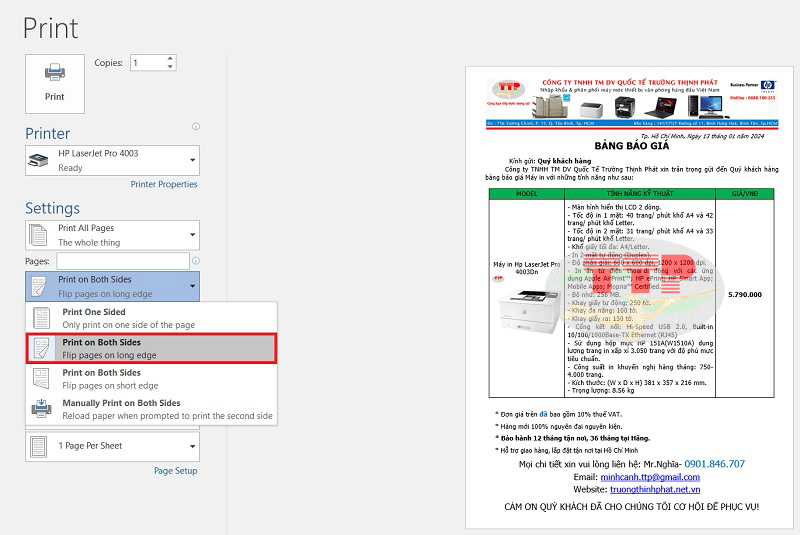Click the Print All Pages document icon

pyautogui.click(x=38, y=235)
